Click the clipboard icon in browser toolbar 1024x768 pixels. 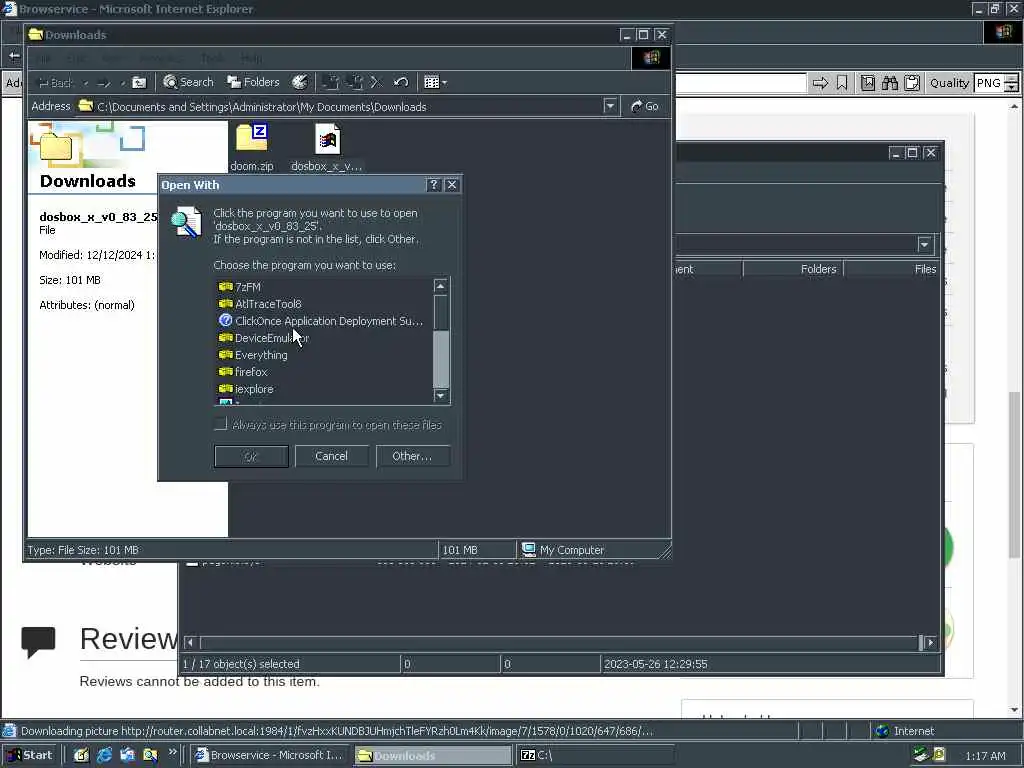click(x=912, y=83)
